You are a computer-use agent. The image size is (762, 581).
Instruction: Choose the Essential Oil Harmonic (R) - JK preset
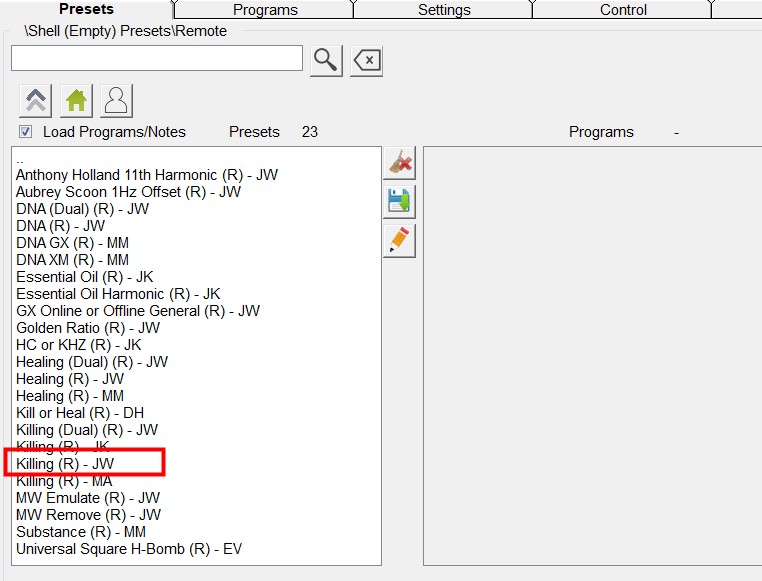pos(118,294)
